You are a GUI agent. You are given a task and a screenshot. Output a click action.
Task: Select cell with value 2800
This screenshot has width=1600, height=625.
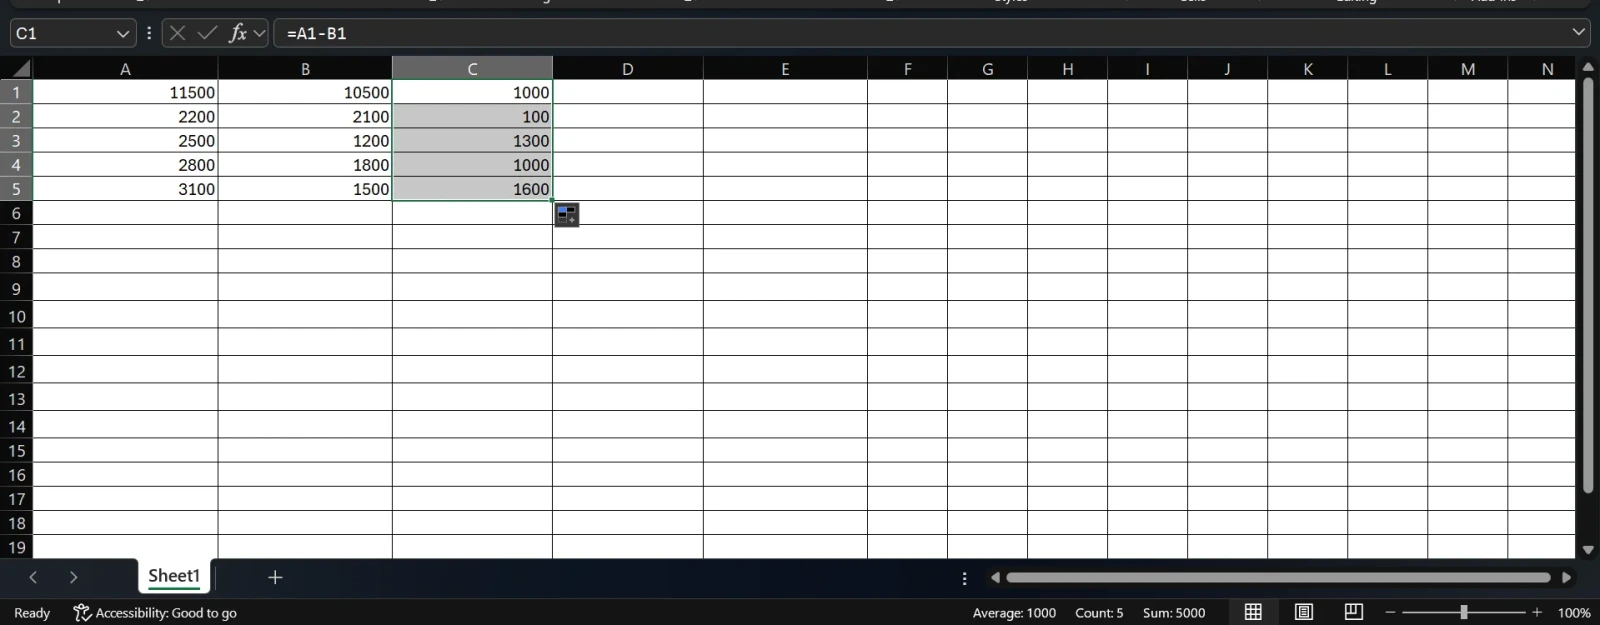coord(125,164)
